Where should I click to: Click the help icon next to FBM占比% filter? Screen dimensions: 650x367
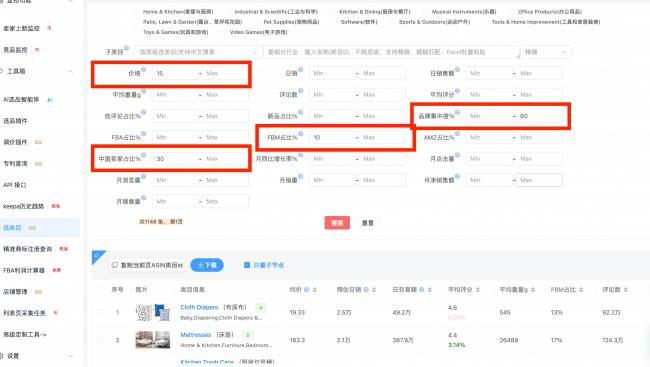(x=301, y=134)
